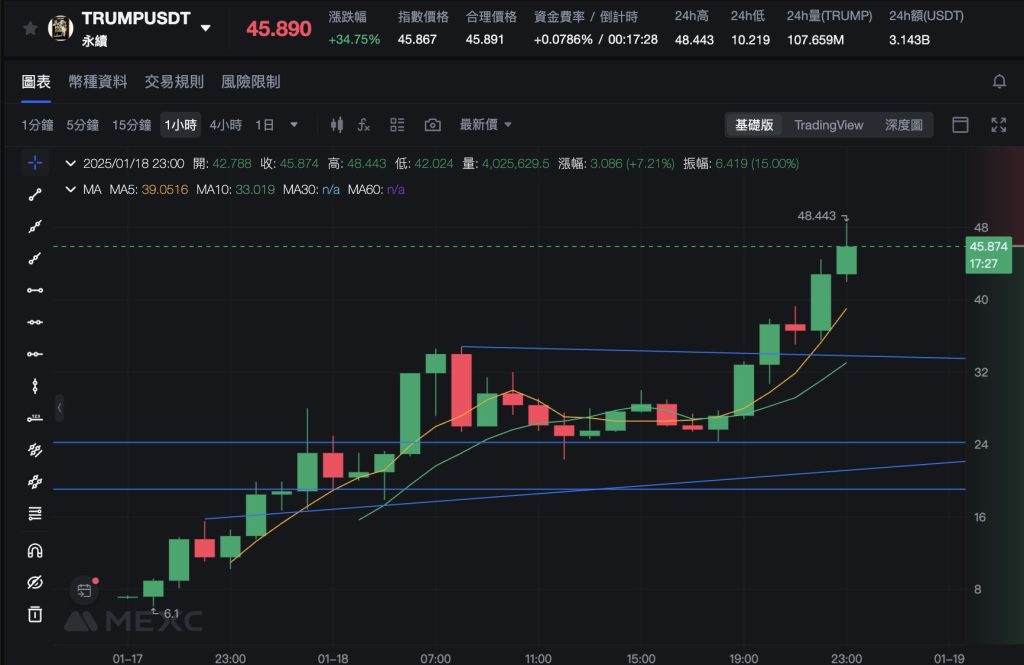
Task: Switch chart to 基礎版 mode
Action: (x=754, y=125)
